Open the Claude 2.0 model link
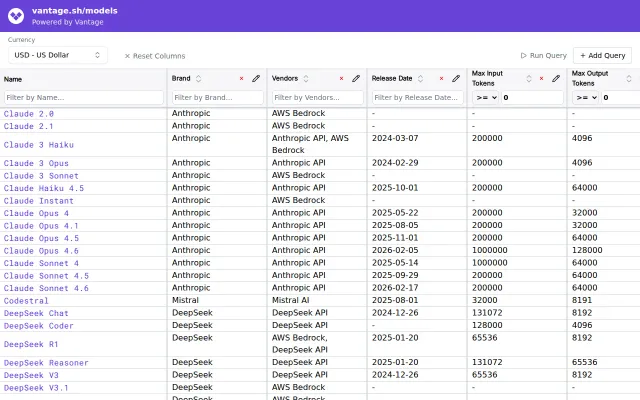 [x=29, y=114]
